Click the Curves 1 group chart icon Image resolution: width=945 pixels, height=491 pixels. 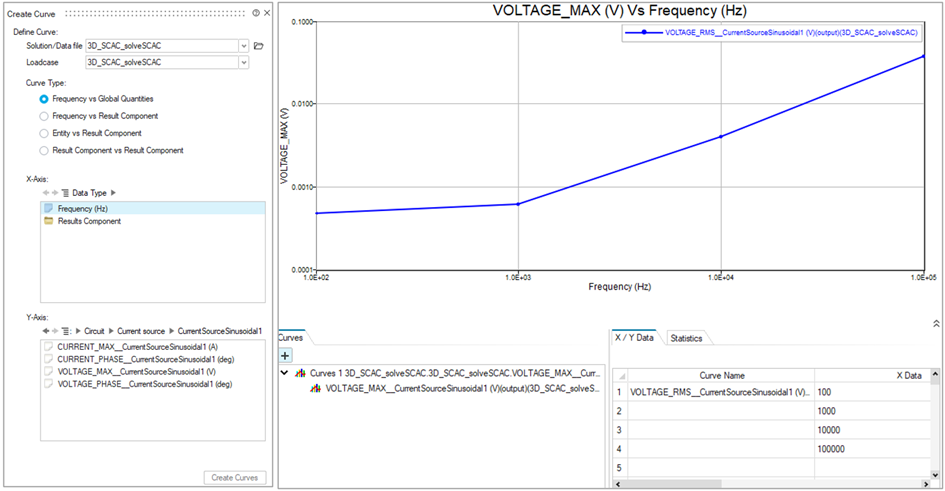coord(299,373)
